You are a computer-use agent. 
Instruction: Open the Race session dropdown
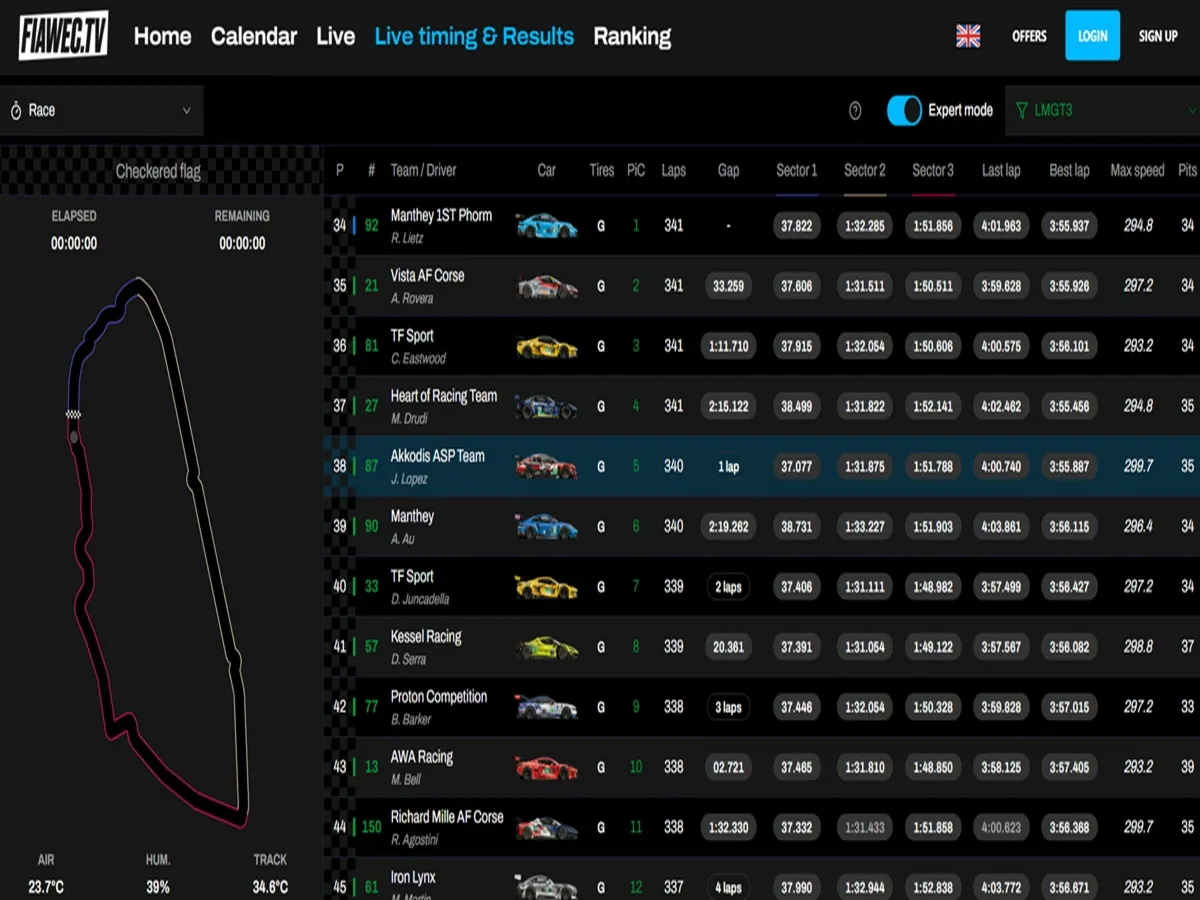(x=101, y=111)
